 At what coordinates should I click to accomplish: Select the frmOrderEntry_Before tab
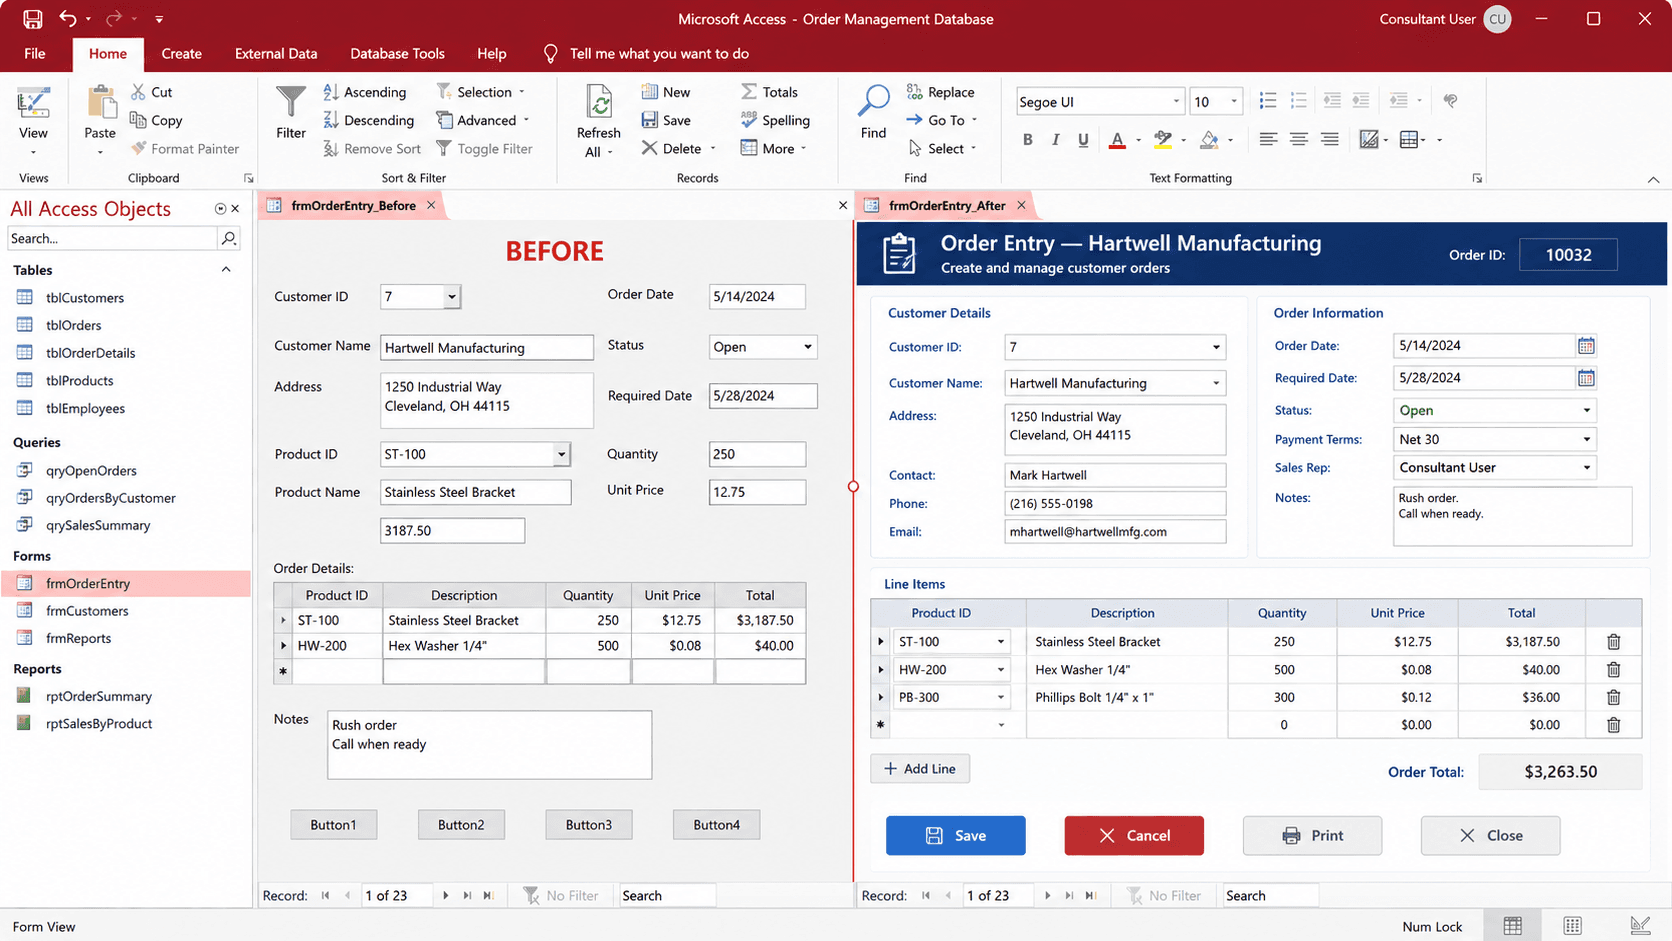tap(353, 205)
